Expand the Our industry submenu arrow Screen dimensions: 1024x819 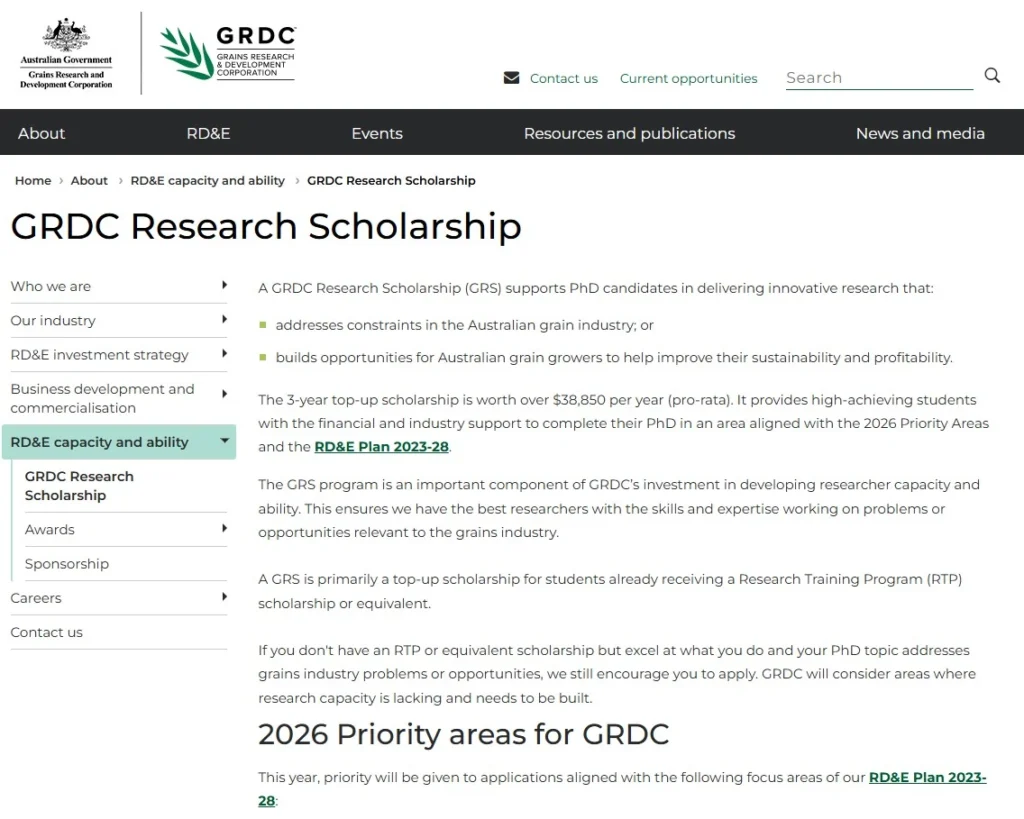point(225,320)
